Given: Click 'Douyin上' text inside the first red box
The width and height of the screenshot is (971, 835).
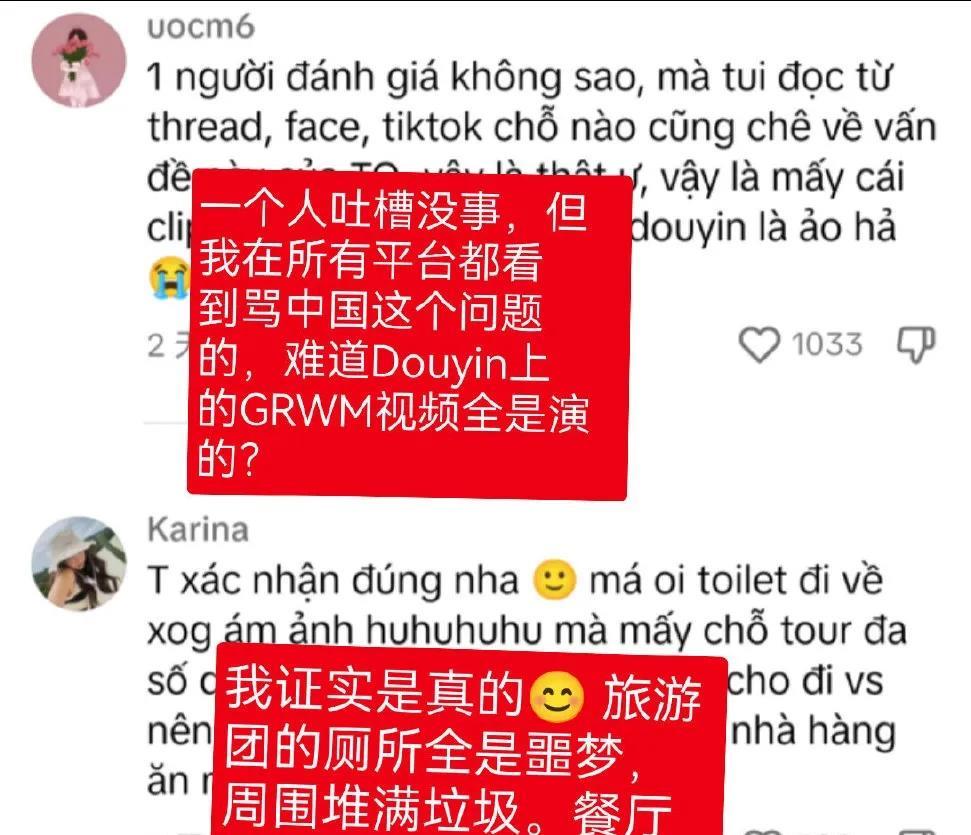Looking at the screenshot, I should [x=459, y=362].
